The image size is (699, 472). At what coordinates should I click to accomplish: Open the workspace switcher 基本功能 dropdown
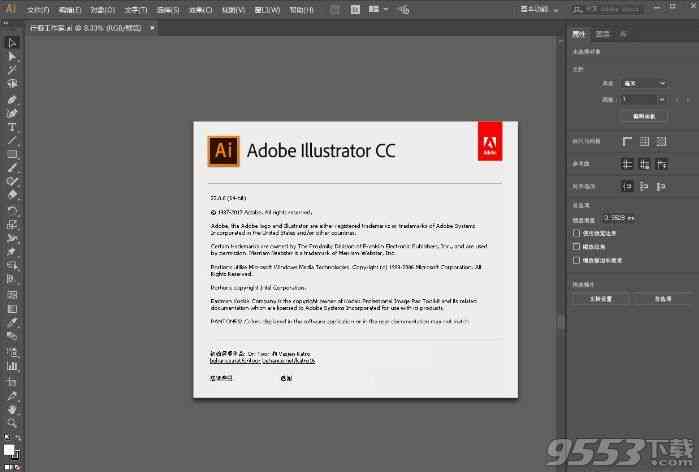coord(539,9)
